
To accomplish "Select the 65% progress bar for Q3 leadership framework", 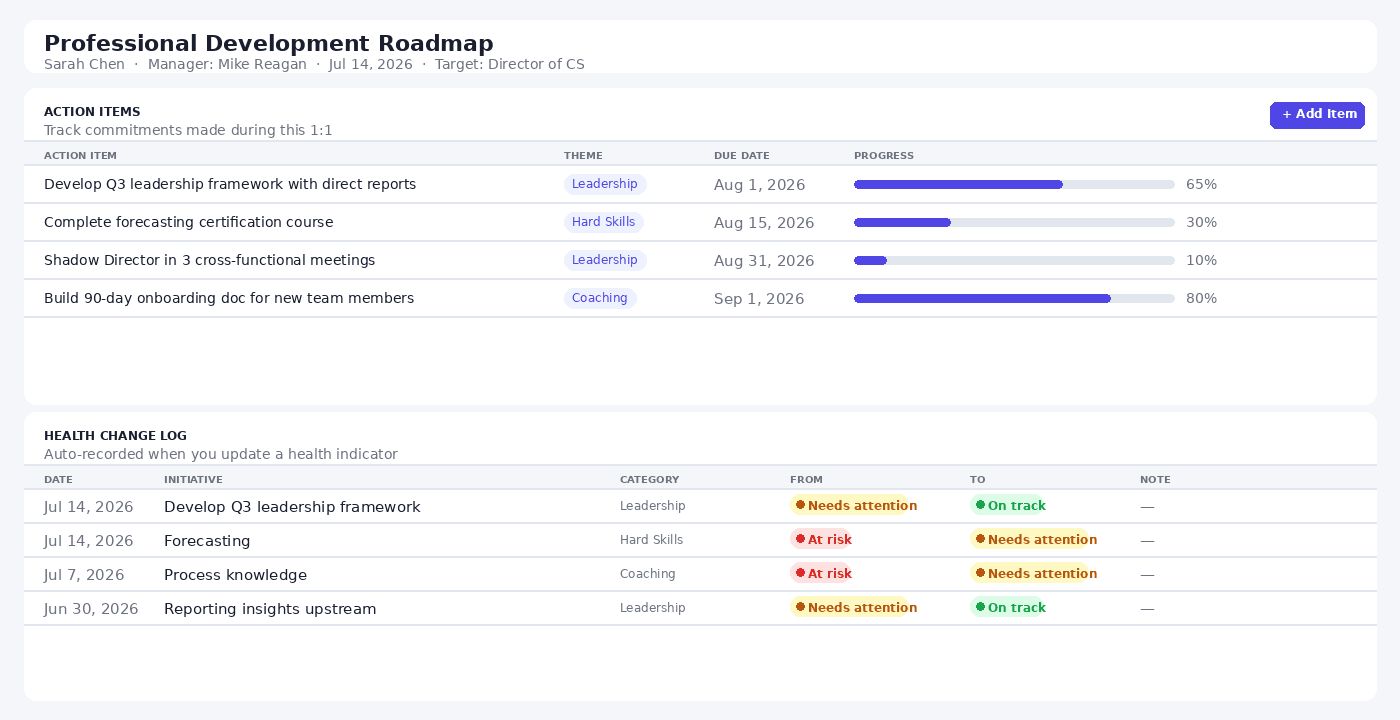I will [x=1014, y=185].
